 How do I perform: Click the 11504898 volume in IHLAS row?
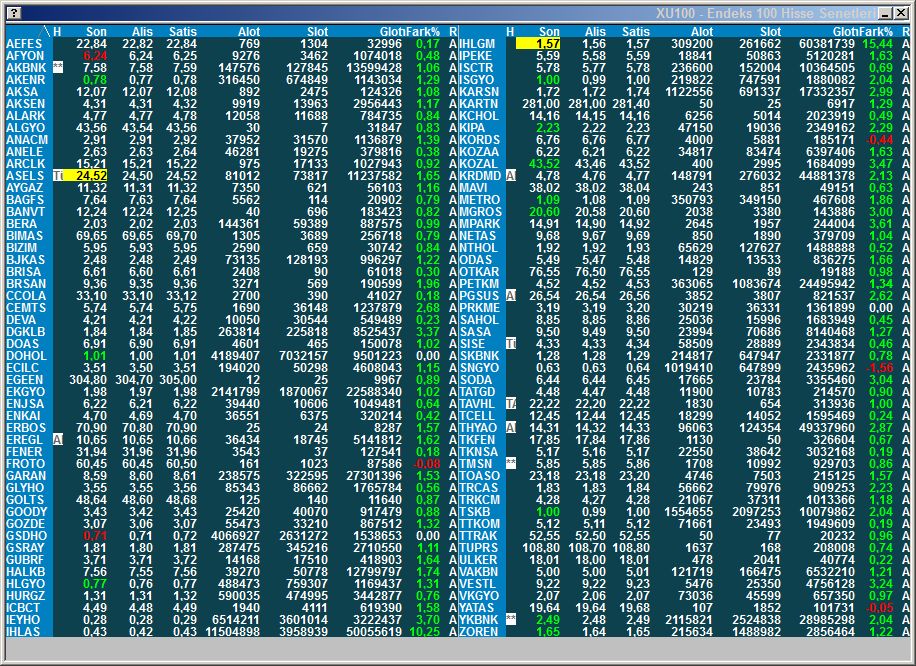click(233, 632)
